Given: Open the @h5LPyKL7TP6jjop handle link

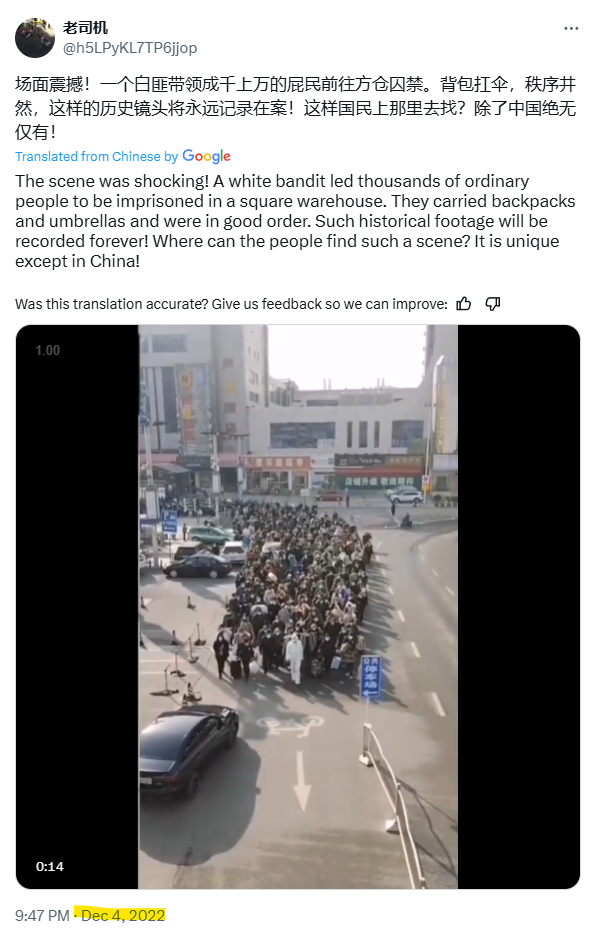Looking at the screenshot, I should tap(130, 47).
